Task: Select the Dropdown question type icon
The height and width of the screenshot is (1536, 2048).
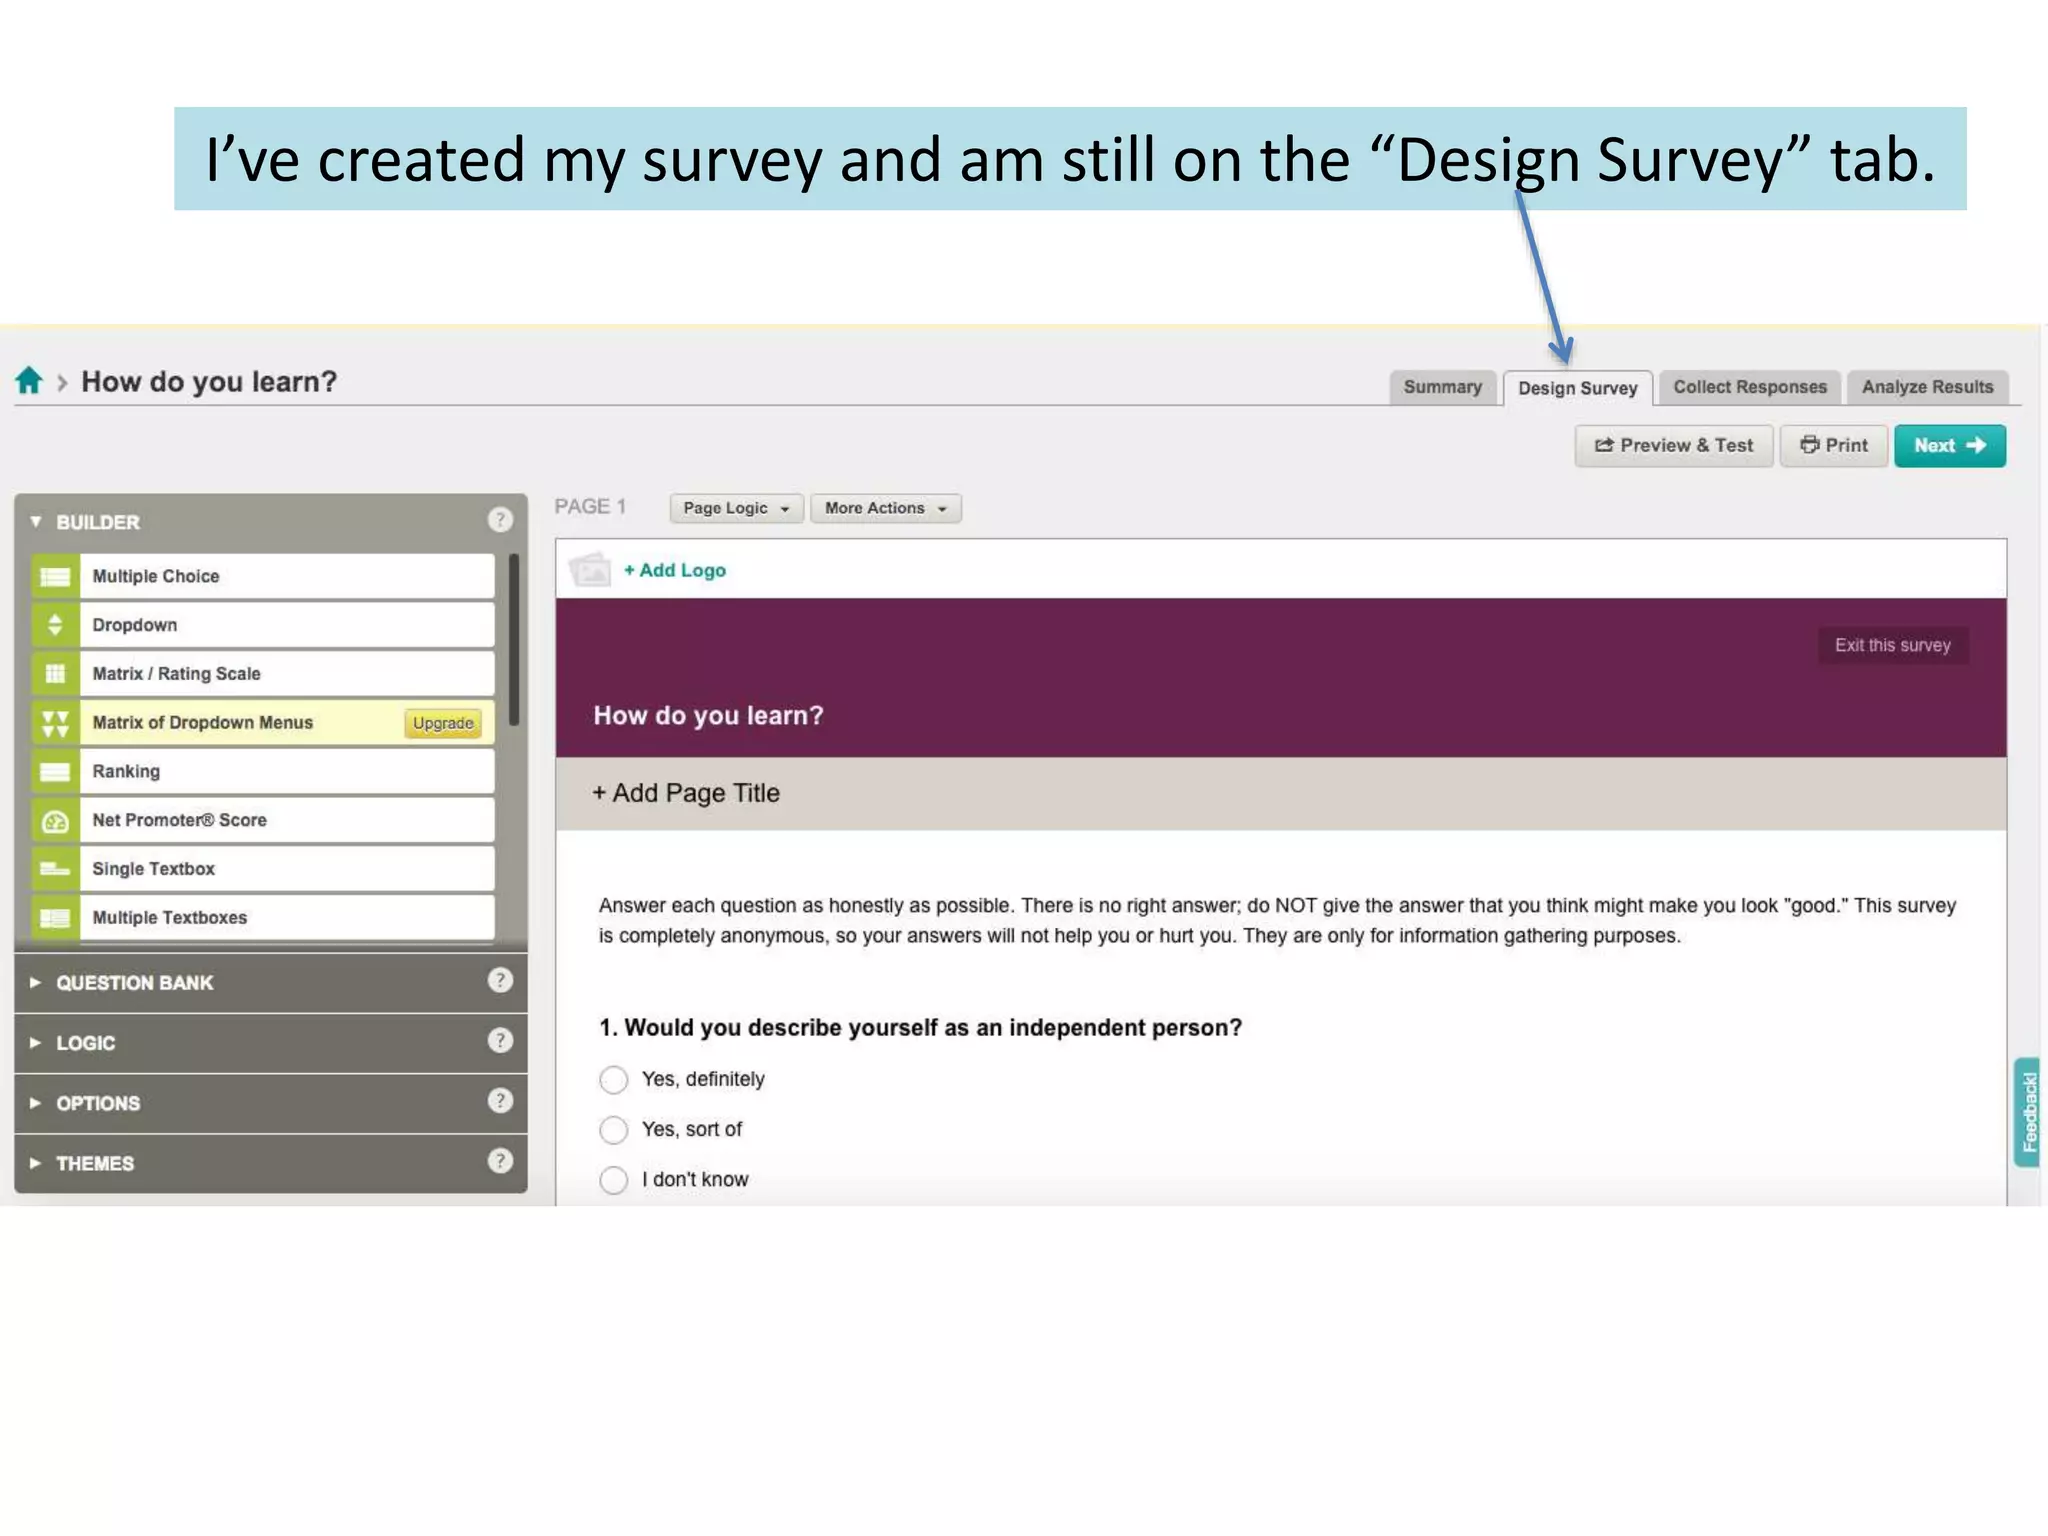Action: pos(55,625)
